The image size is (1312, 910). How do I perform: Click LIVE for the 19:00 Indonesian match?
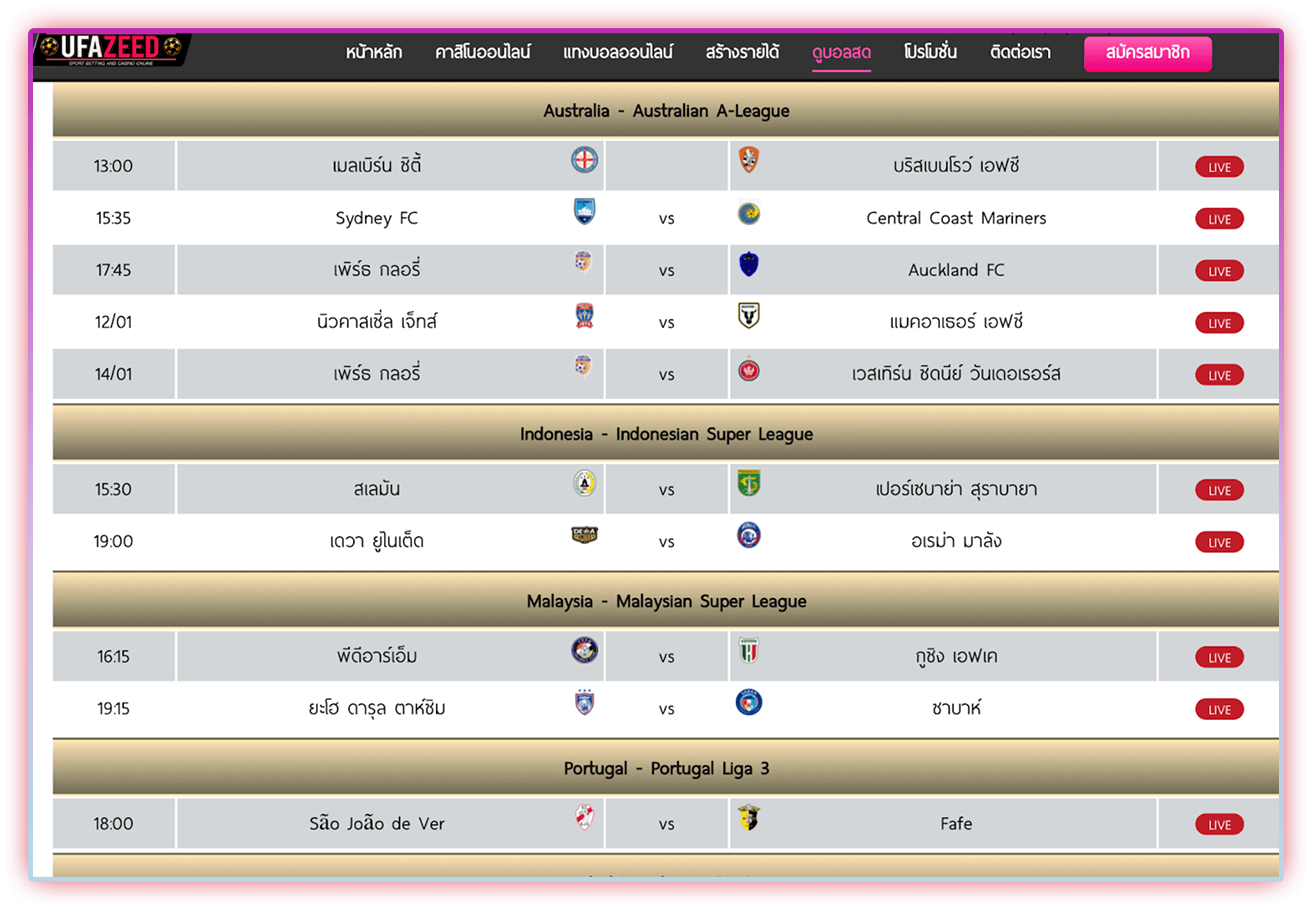coord(1219,543)
